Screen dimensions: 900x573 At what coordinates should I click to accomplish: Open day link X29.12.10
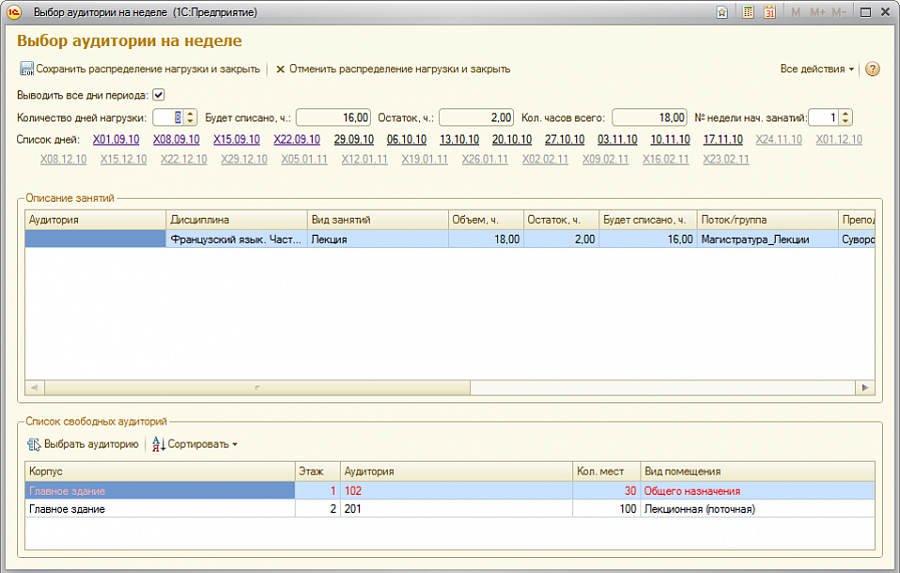pyautogui.click(x=244, y=159)
